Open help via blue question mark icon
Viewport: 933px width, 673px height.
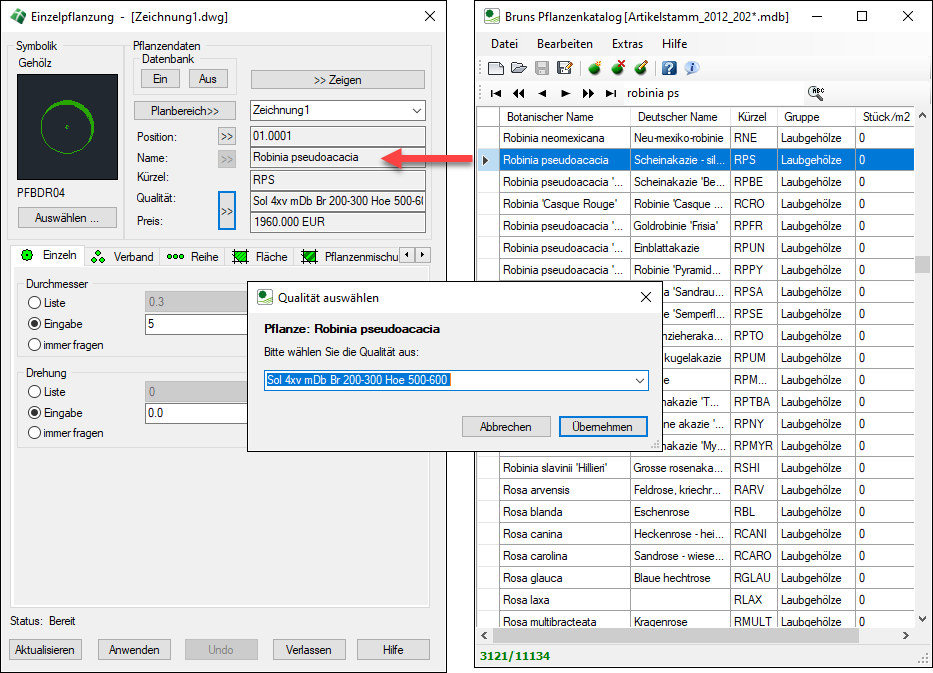669,68
